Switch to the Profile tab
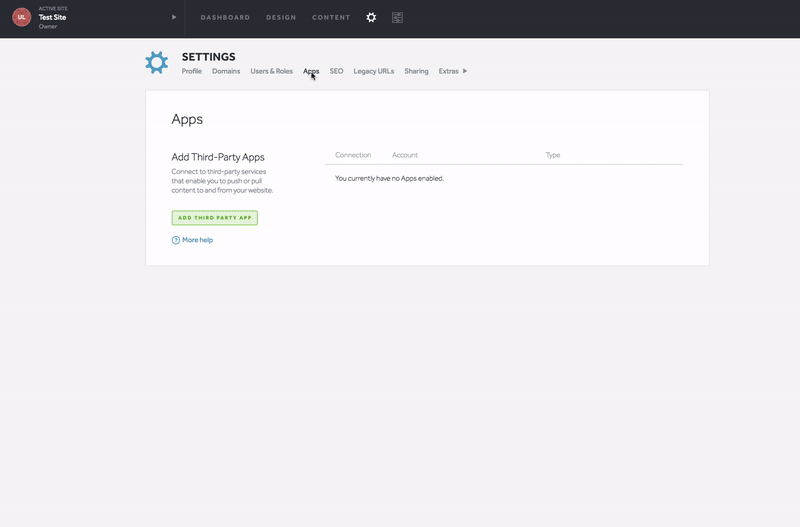This screenshot has height=527, width=800. (x=192, y=71)
